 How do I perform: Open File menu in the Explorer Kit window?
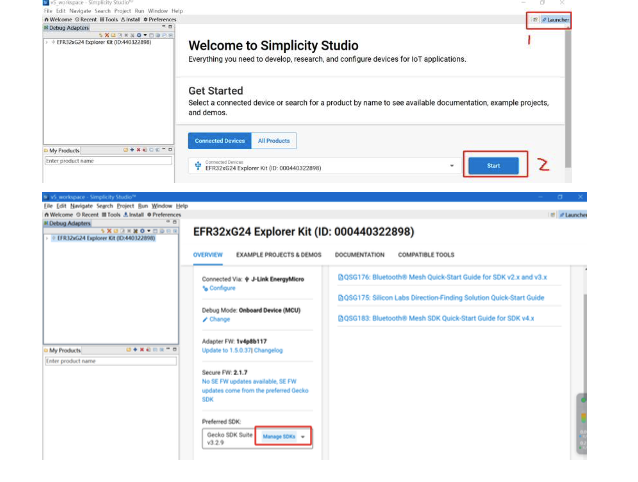pos(48,206)
